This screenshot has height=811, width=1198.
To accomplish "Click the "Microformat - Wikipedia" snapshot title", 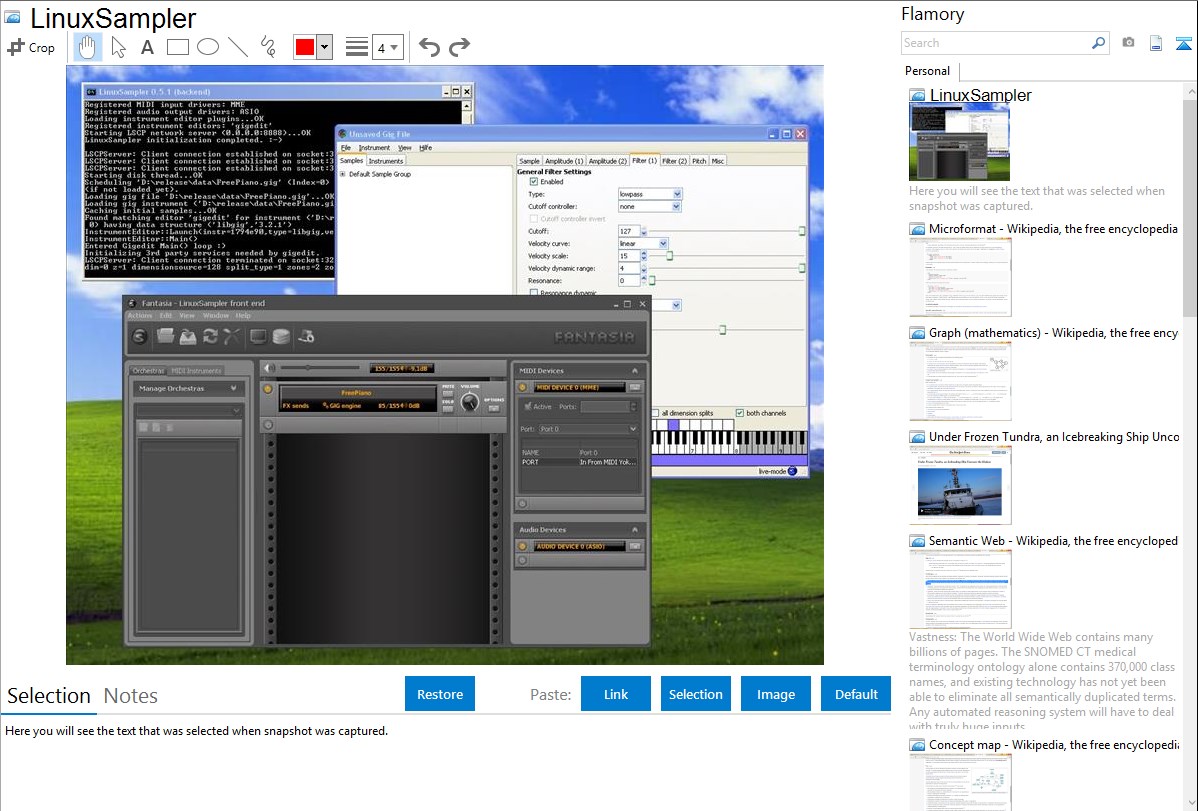I will pyautogui.click(x=1053, y=229).
